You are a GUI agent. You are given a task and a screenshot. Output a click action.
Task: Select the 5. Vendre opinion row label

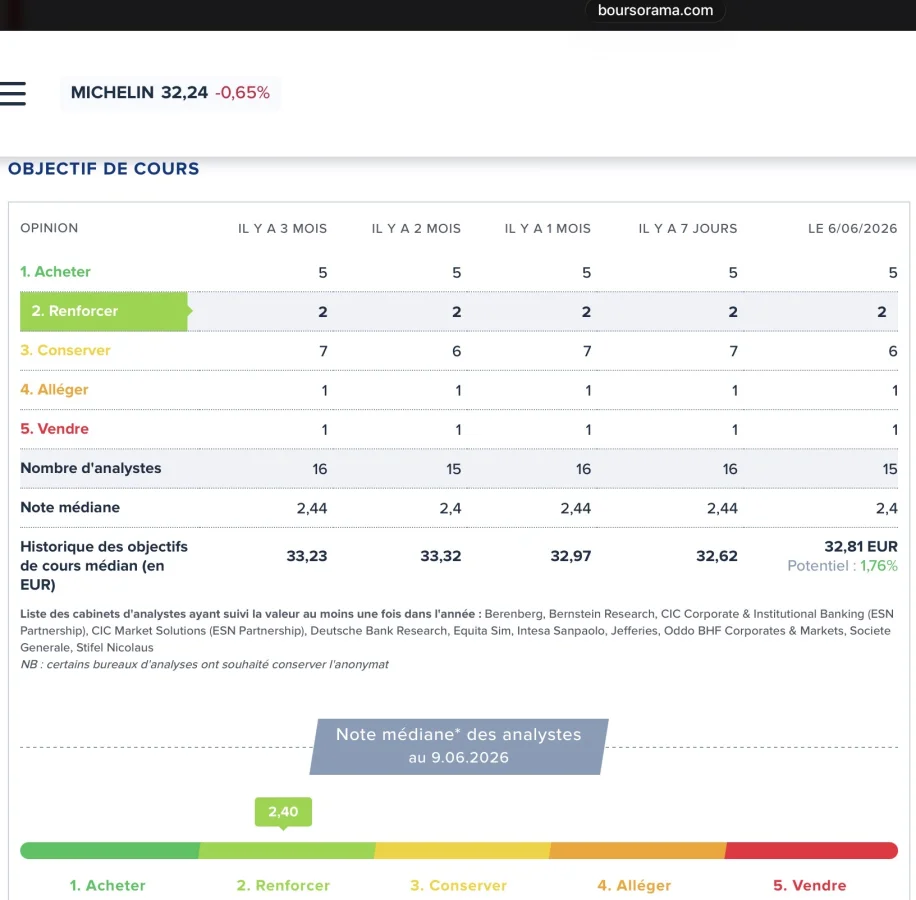tap(54, 429)
